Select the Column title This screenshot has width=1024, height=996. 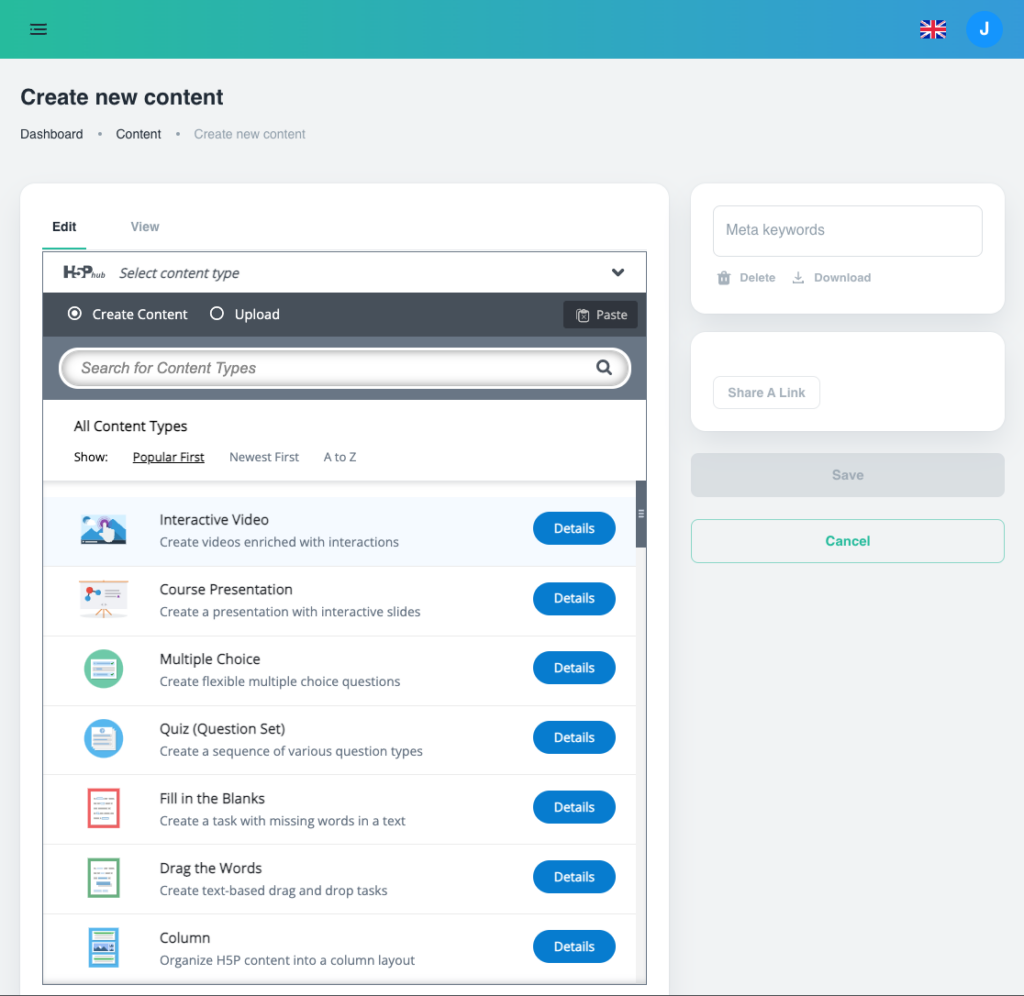185,938
